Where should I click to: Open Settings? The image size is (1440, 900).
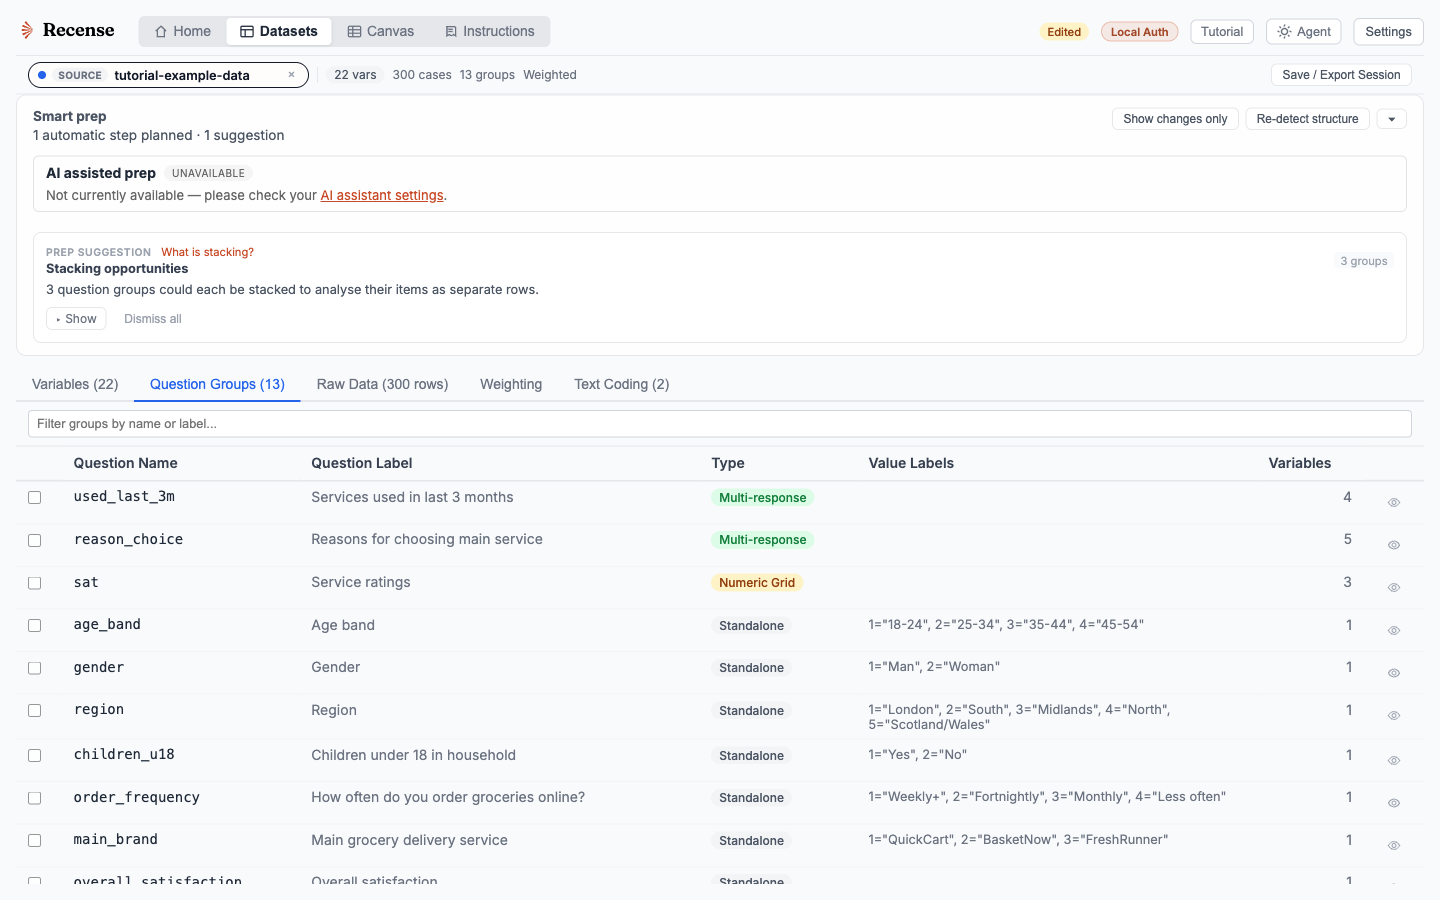(x=1388, y=32)
